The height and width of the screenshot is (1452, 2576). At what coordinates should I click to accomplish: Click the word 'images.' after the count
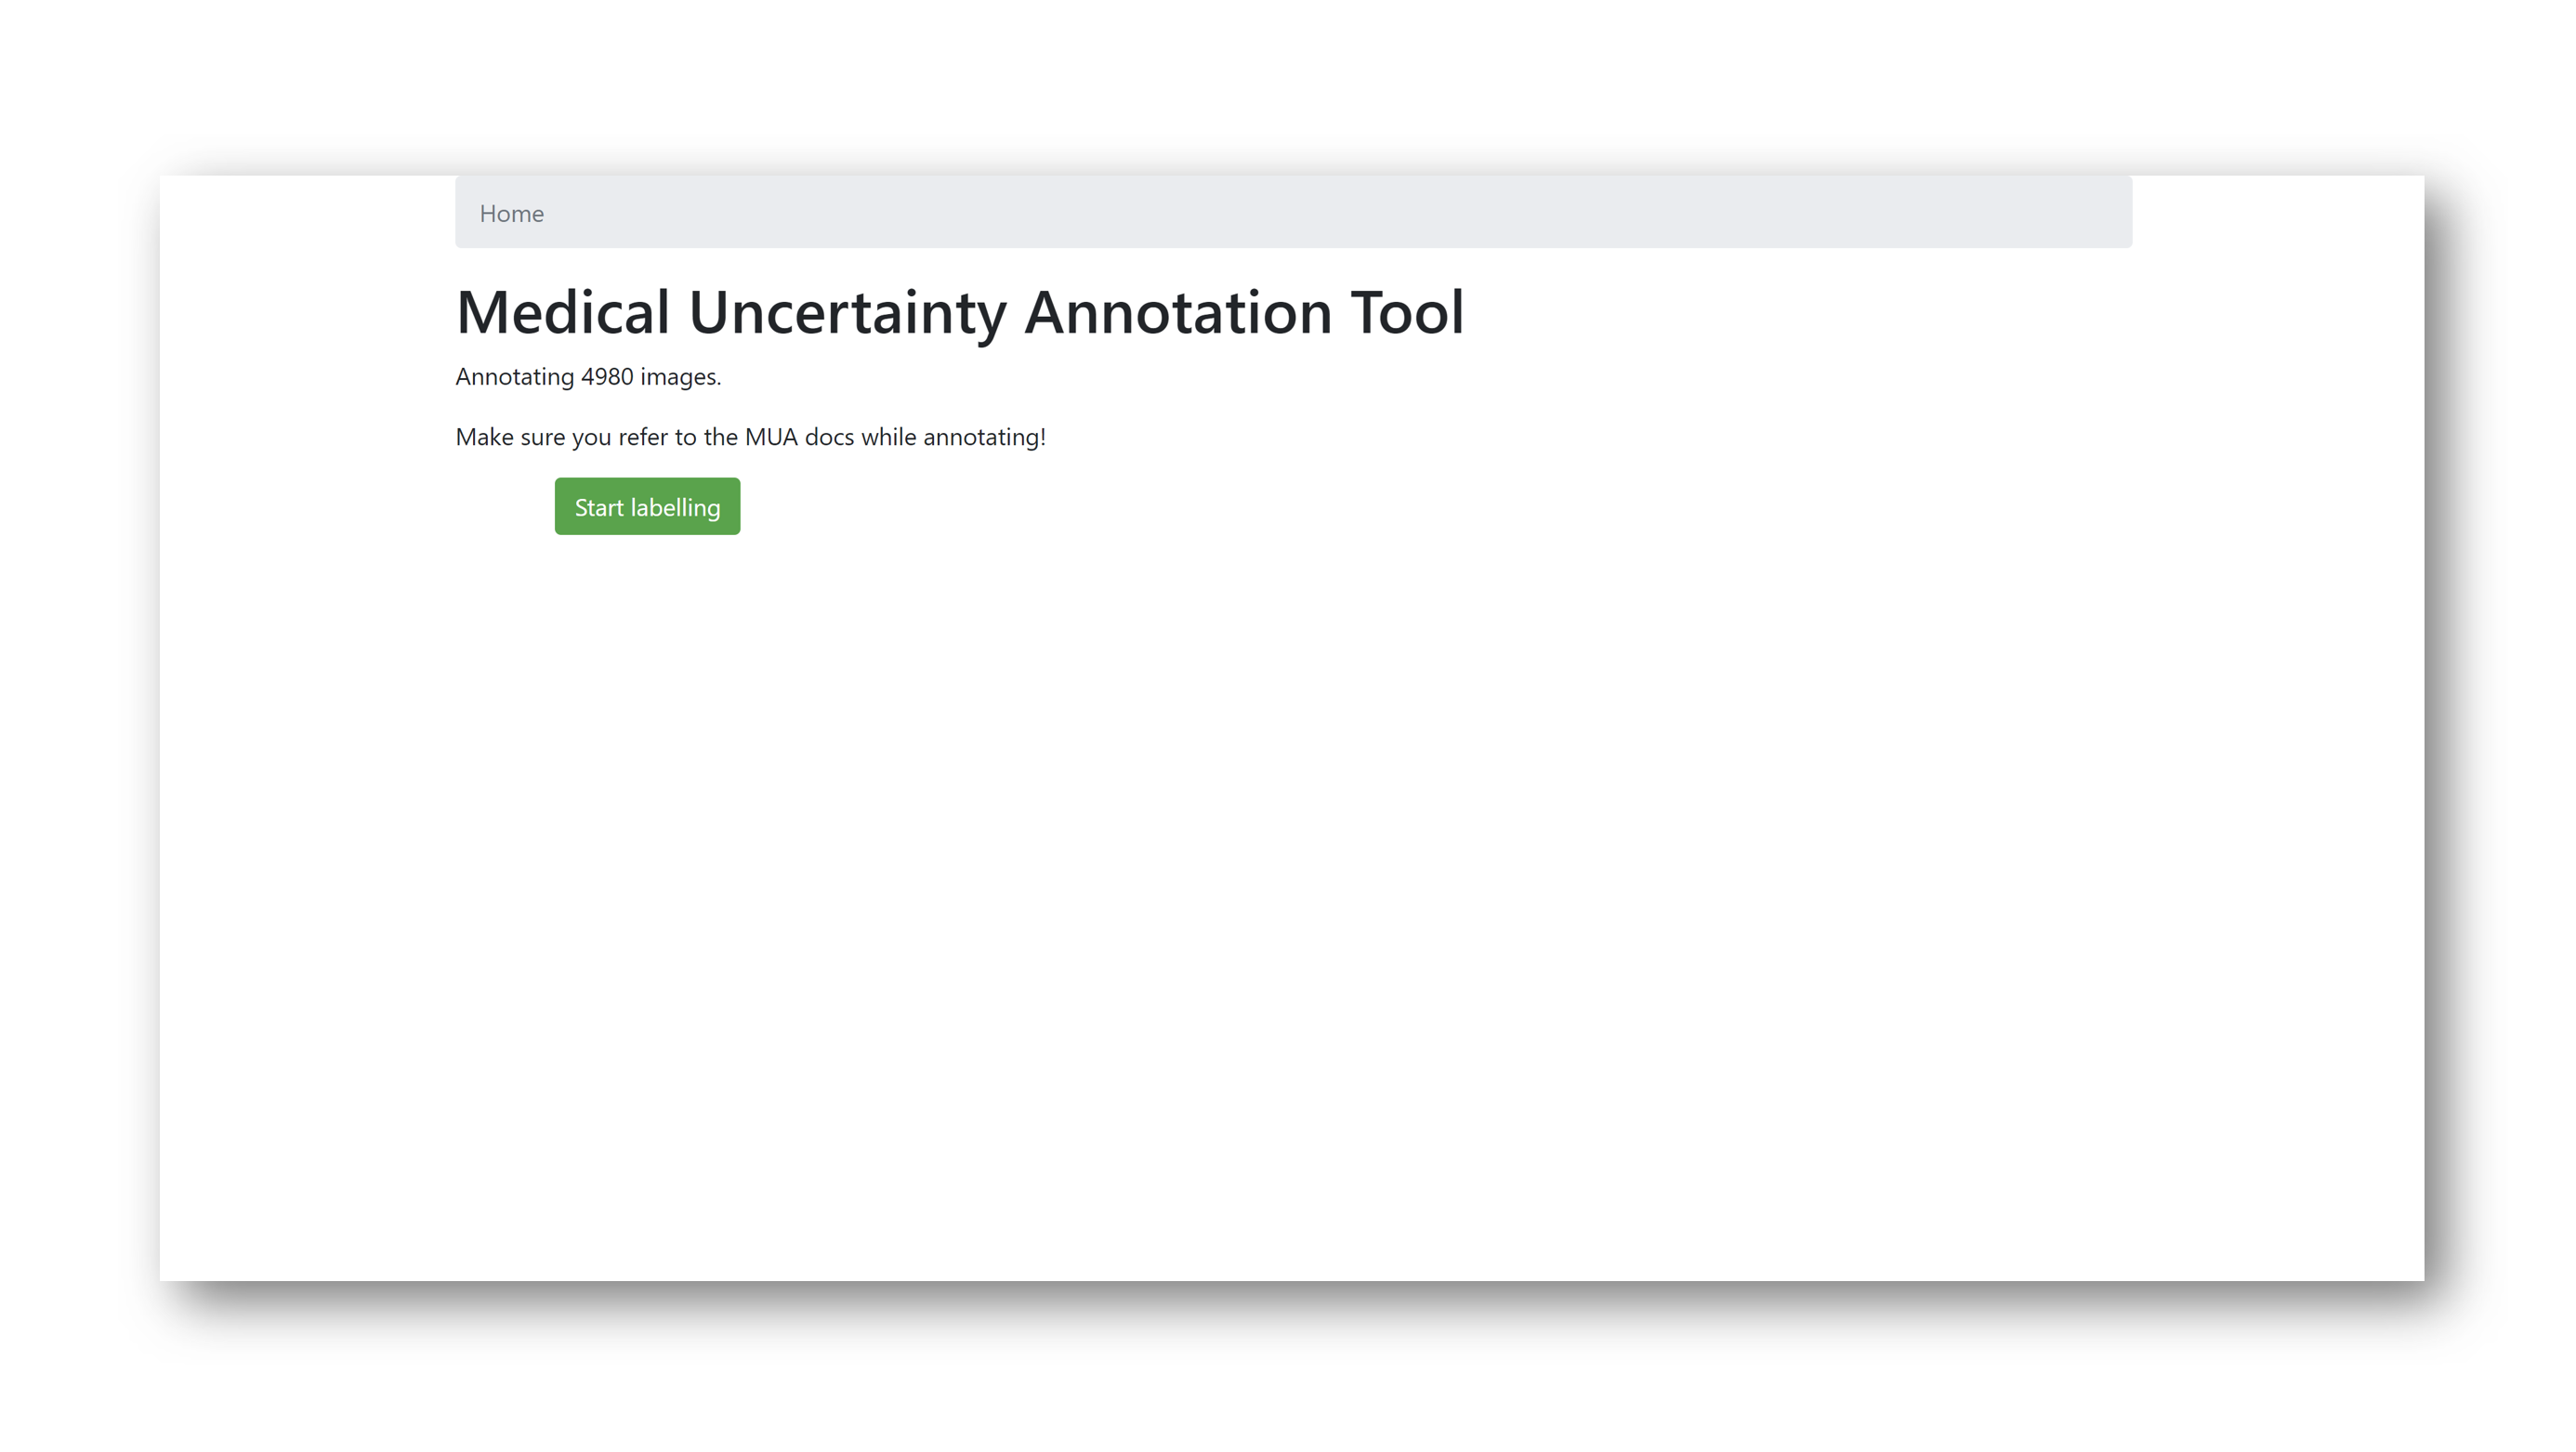tap(680, 378)
